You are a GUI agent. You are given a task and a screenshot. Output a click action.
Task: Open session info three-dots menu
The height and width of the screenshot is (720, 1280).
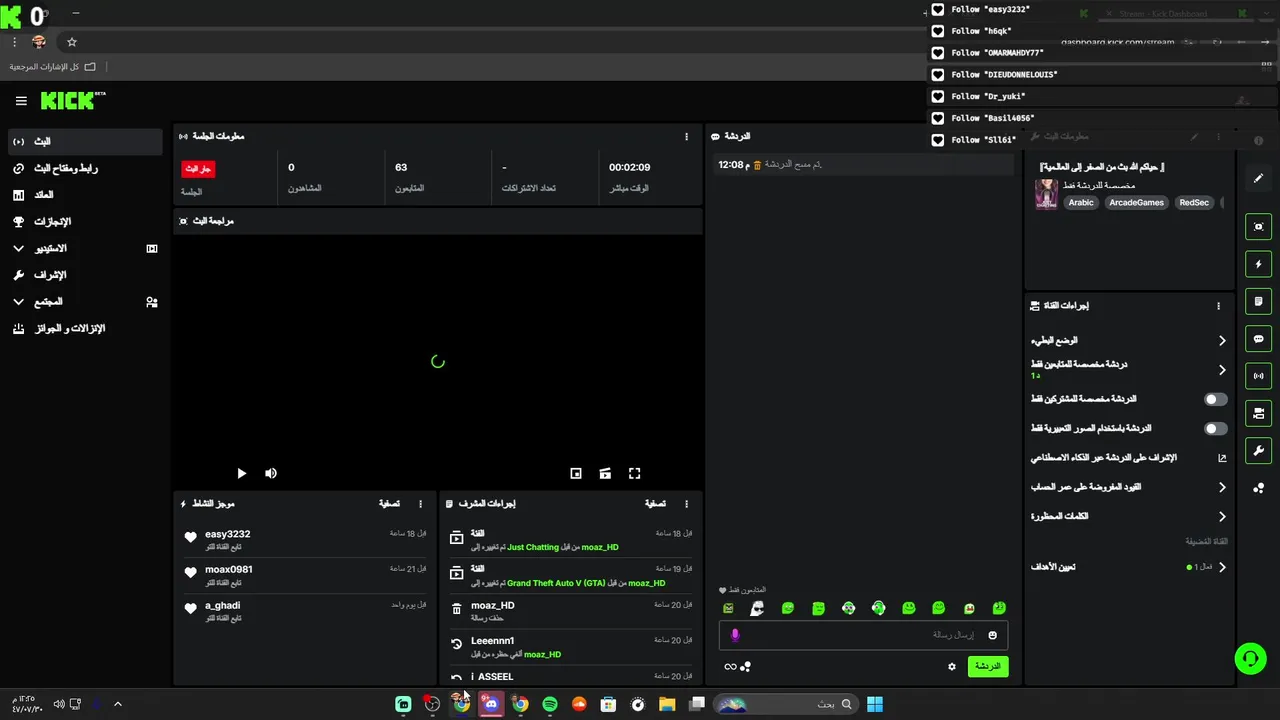click(686, 136)
